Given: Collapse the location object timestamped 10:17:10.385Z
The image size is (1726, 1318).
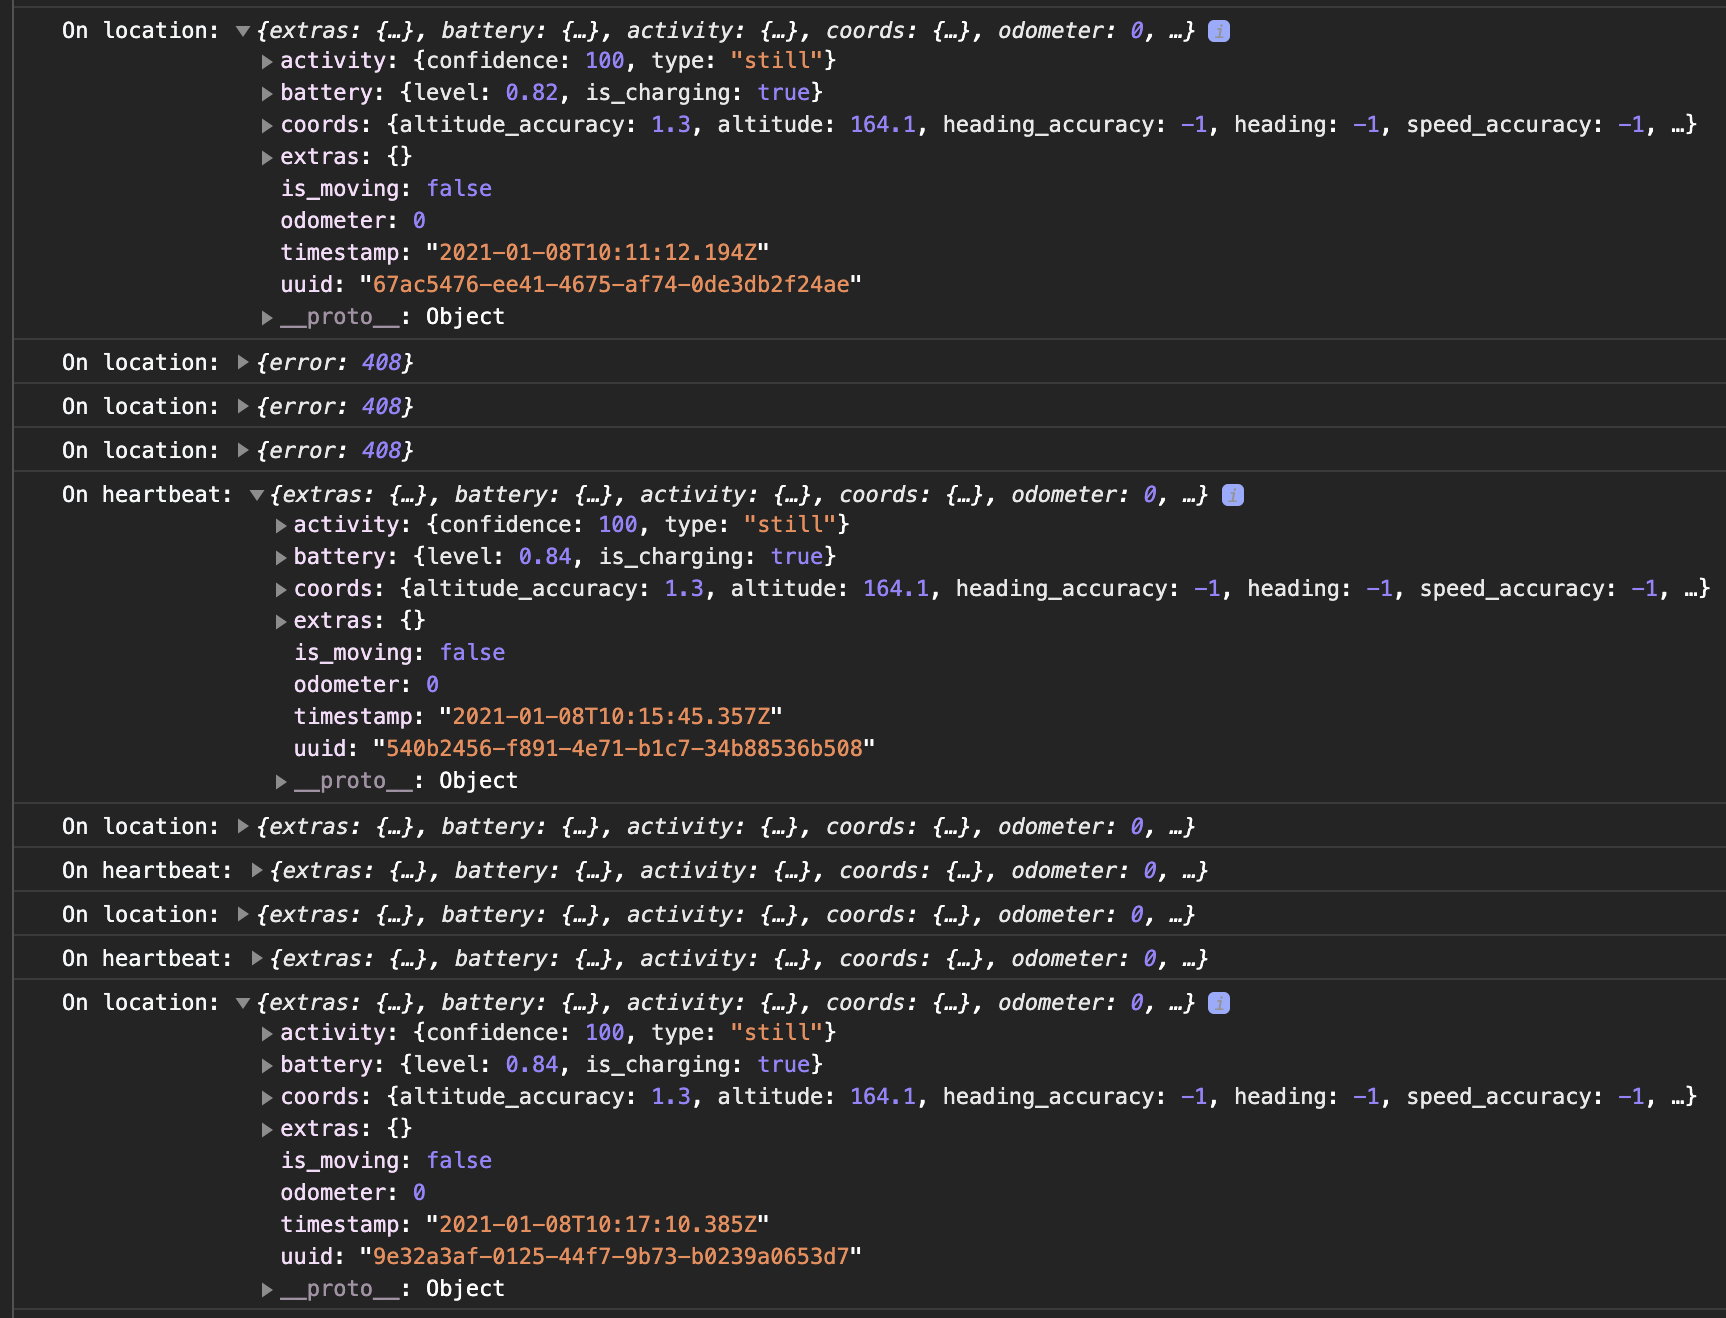Looking at the screenshot, I should coord(242,1003).
